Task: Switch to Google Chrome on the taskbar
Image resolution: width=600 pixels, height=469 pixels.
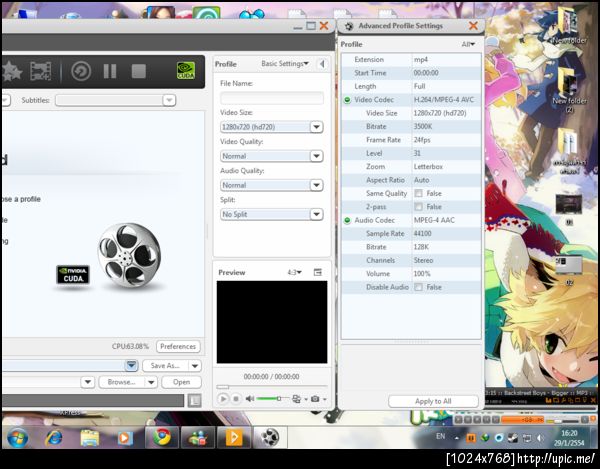Action: click(x=162, y=437)
